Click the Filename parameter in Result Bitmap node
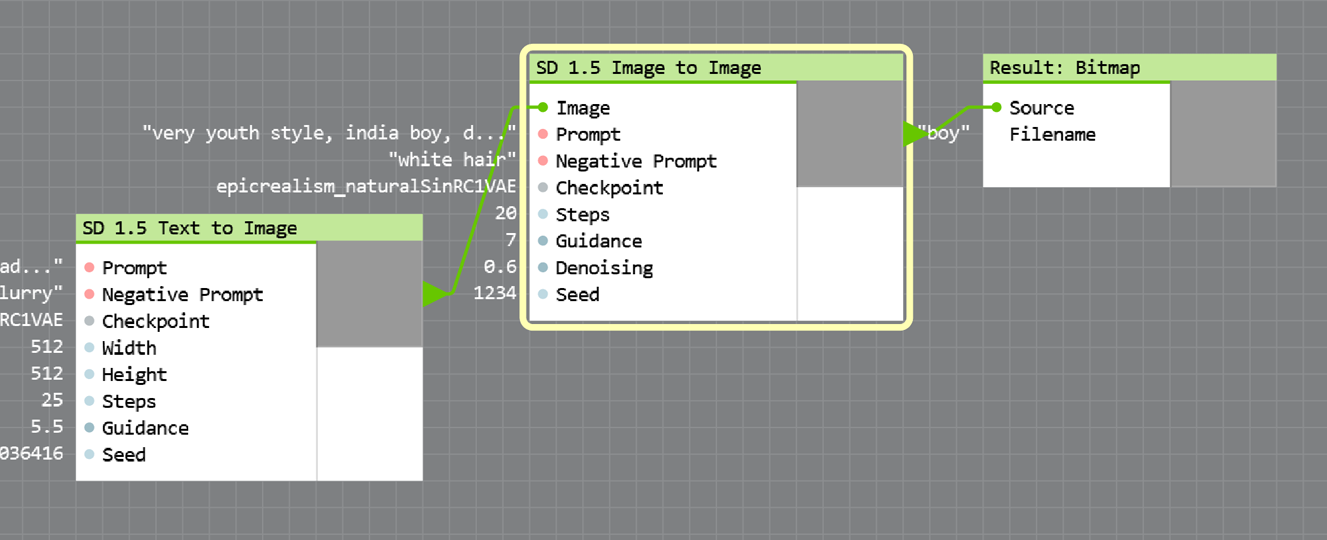This screenshot has width=1327, height=540. click(x=1052, y=135)
